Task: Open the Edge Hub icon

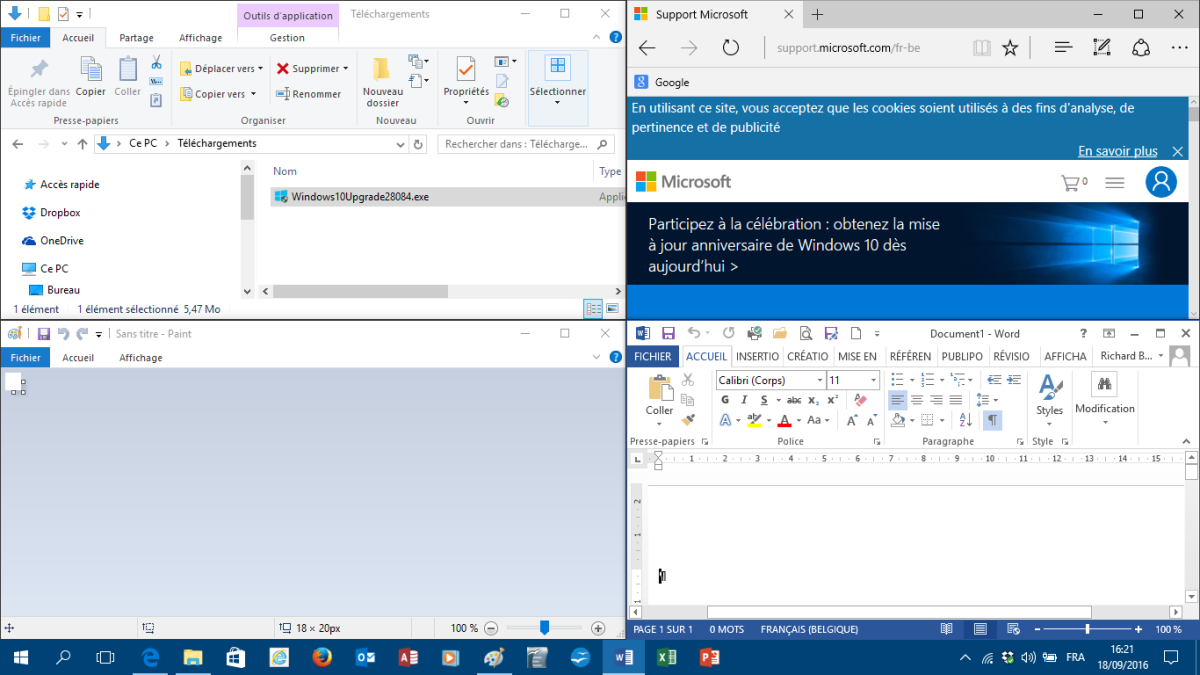Action: pyautogui.click(x=1063, y=47)
